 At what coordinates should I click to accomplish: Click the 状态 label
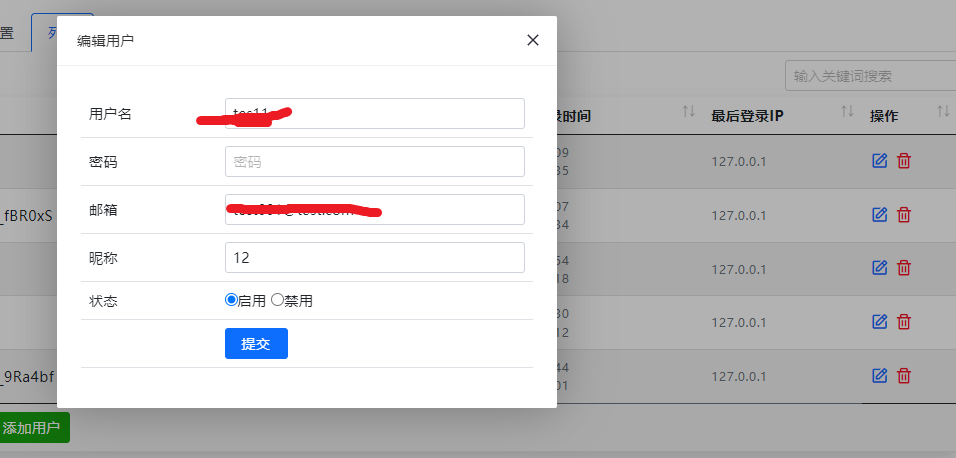pos(103,301)
